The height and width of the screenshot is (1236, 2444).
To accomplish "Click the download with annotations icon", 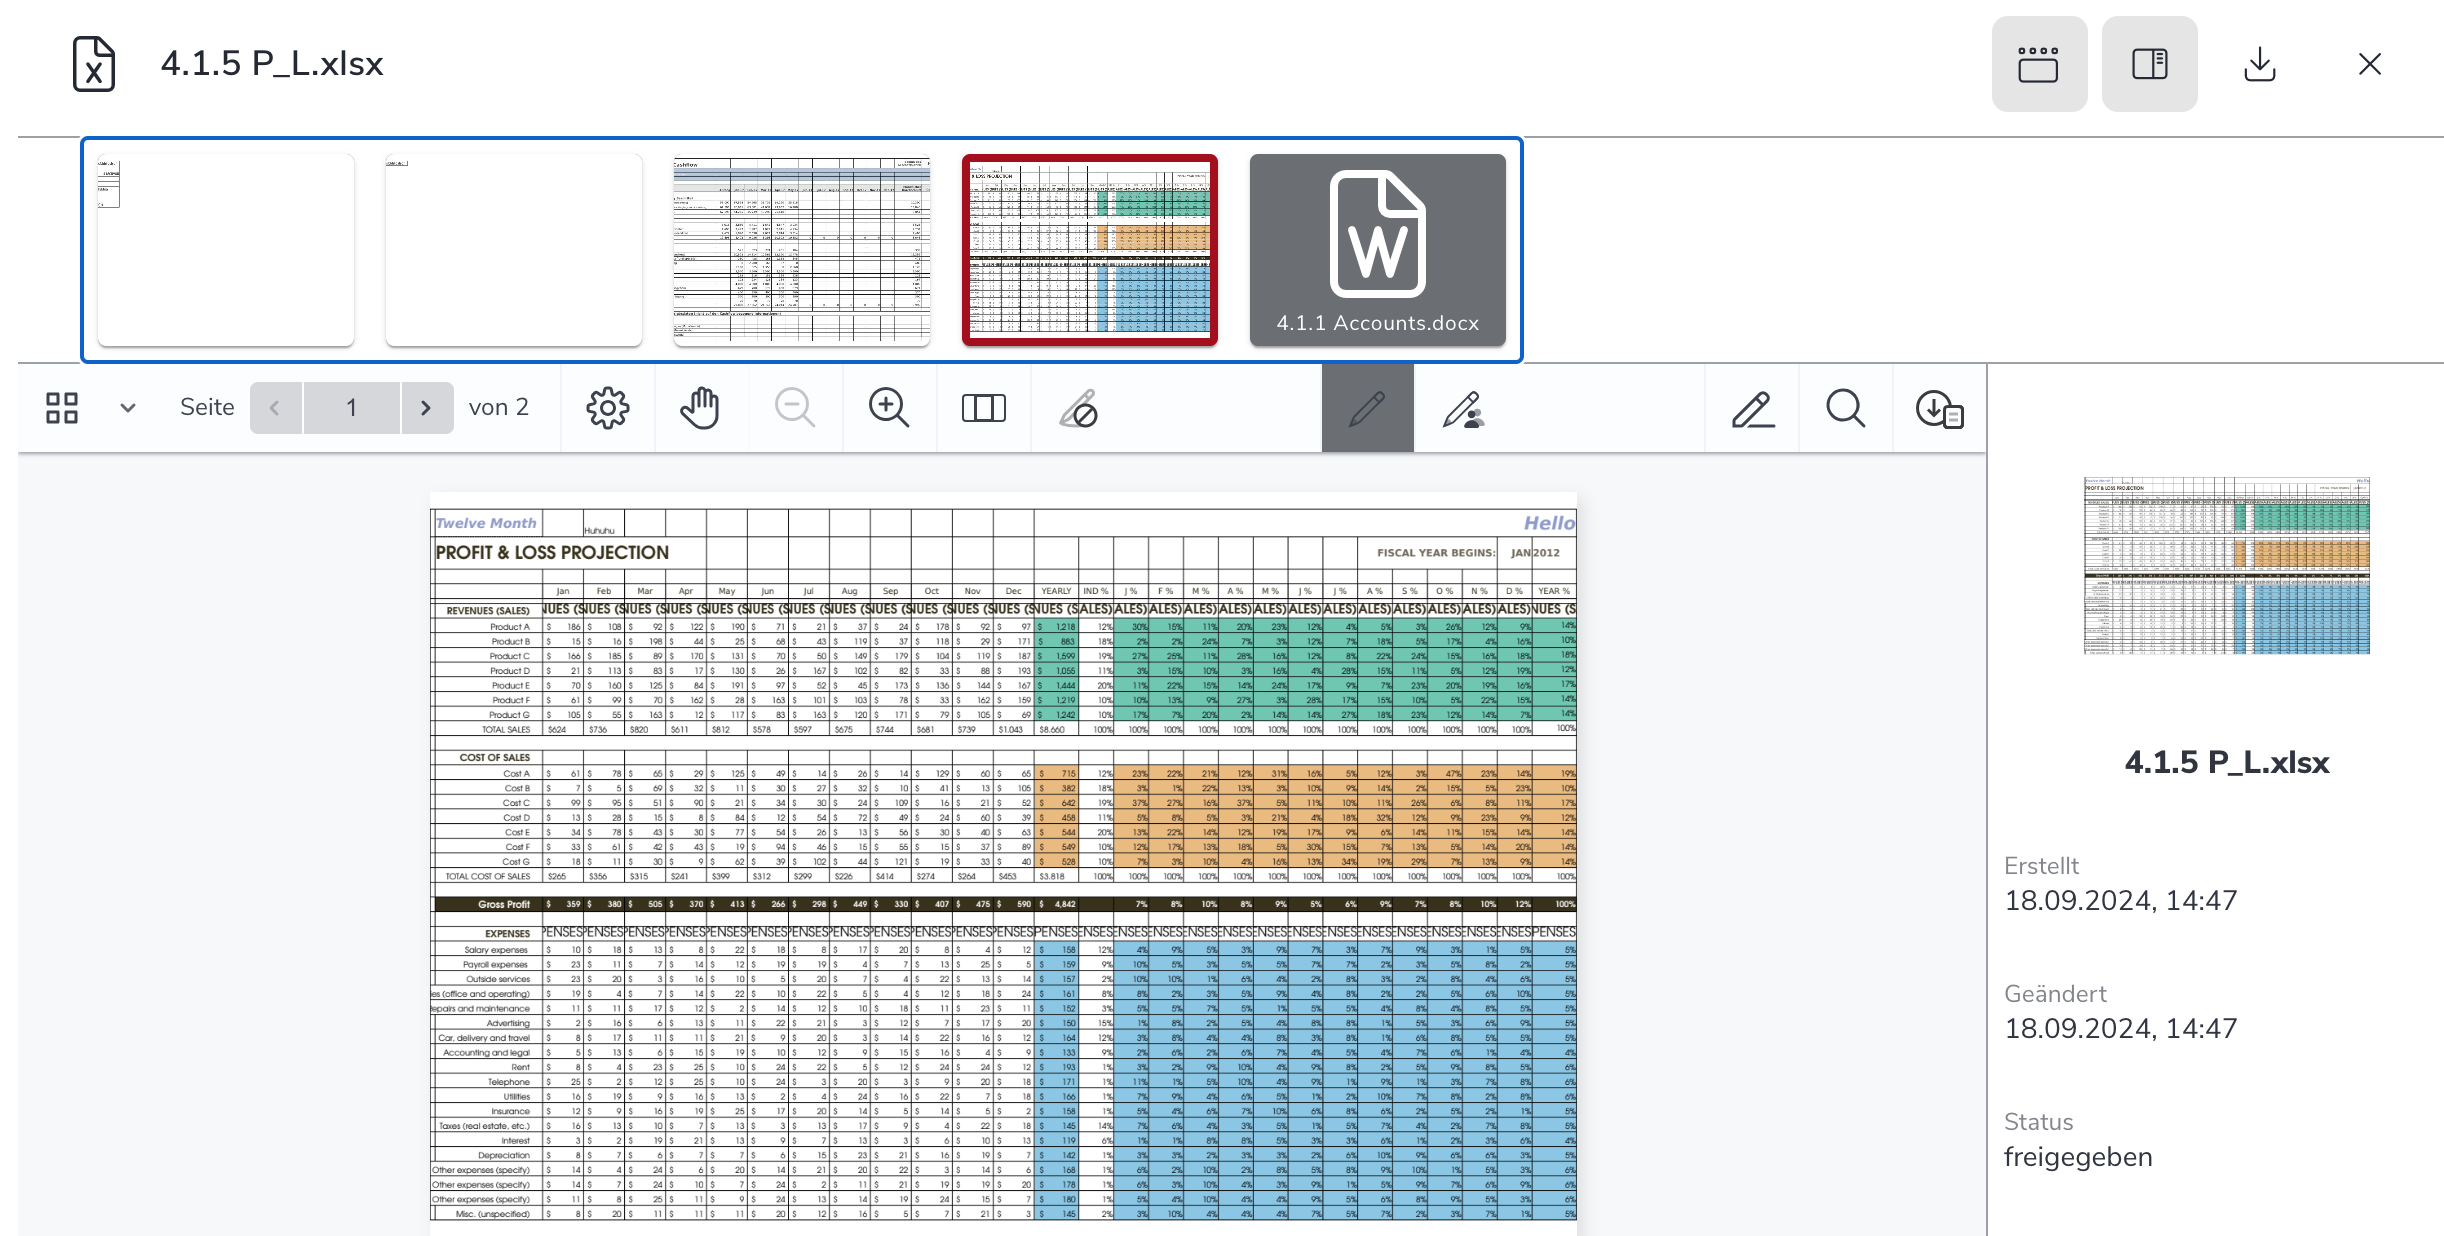I will (x=1939, y=408).
